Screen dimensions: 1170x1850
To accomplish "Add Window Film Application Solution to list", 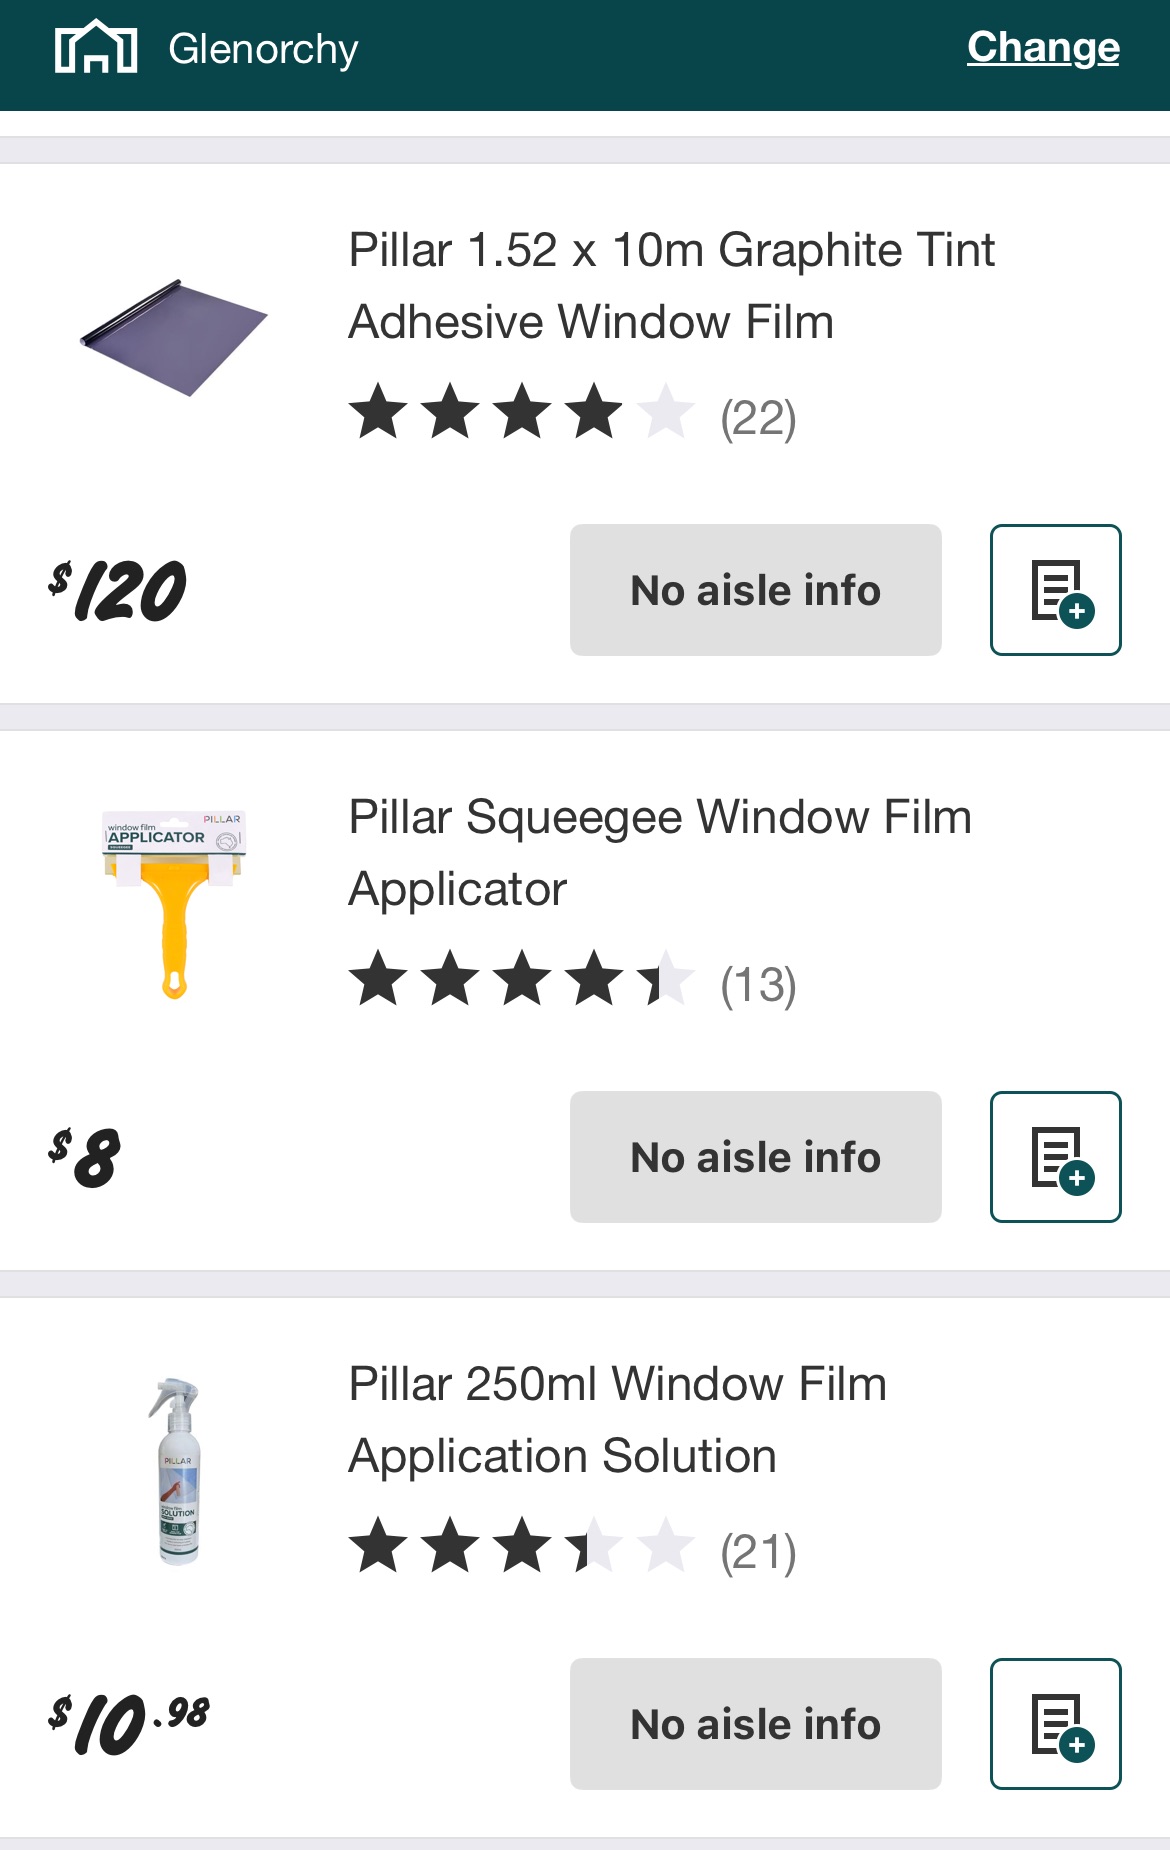I will point(1055,1724).
